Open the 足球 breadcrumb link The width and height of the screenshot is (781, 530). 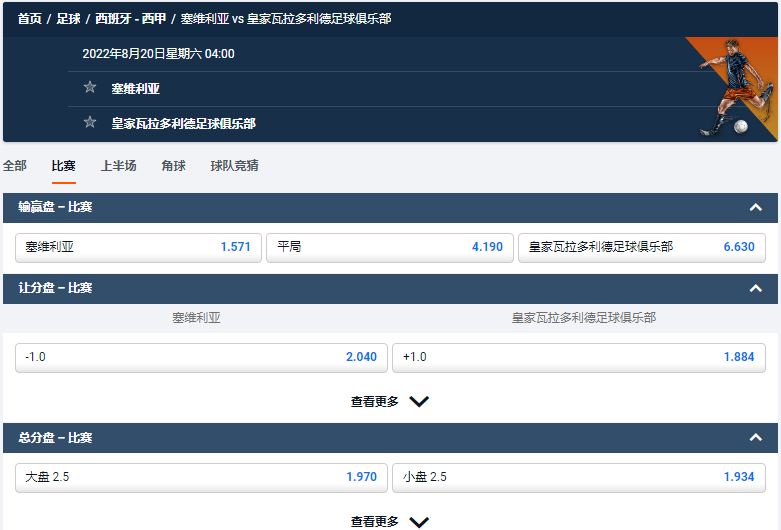(68, 19)
